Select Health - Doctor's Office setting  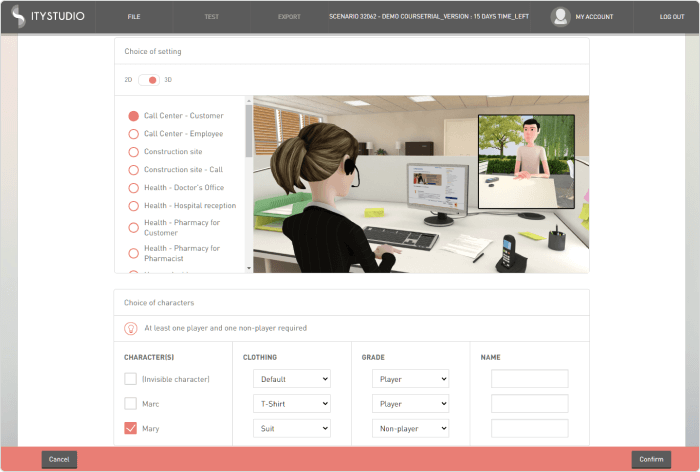point(133,188)
